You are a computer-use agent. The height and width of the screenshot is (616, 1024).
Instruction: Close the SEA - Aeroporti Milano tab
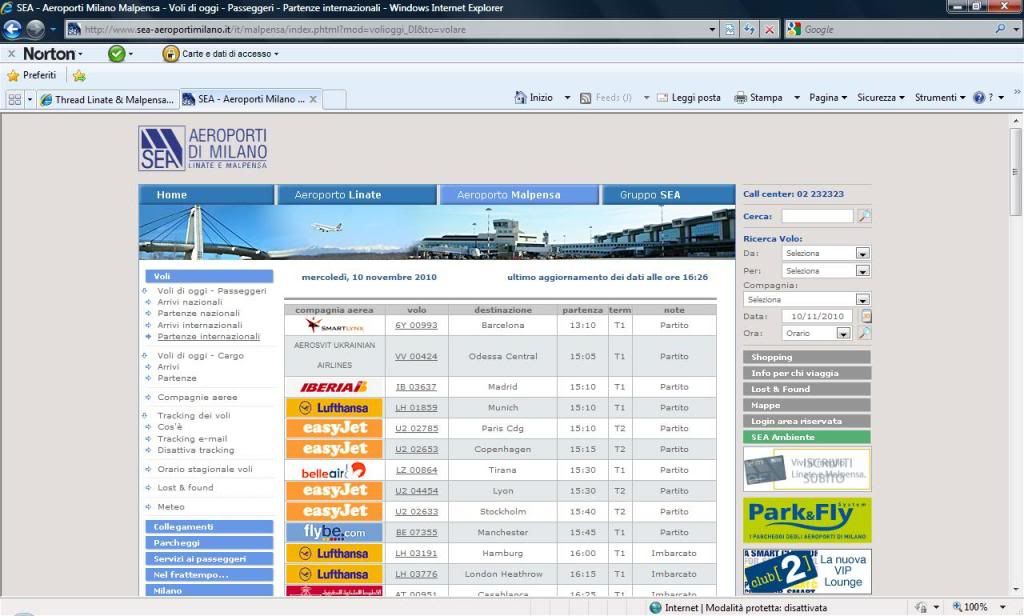pyautogui.click(x=313, y=99)
